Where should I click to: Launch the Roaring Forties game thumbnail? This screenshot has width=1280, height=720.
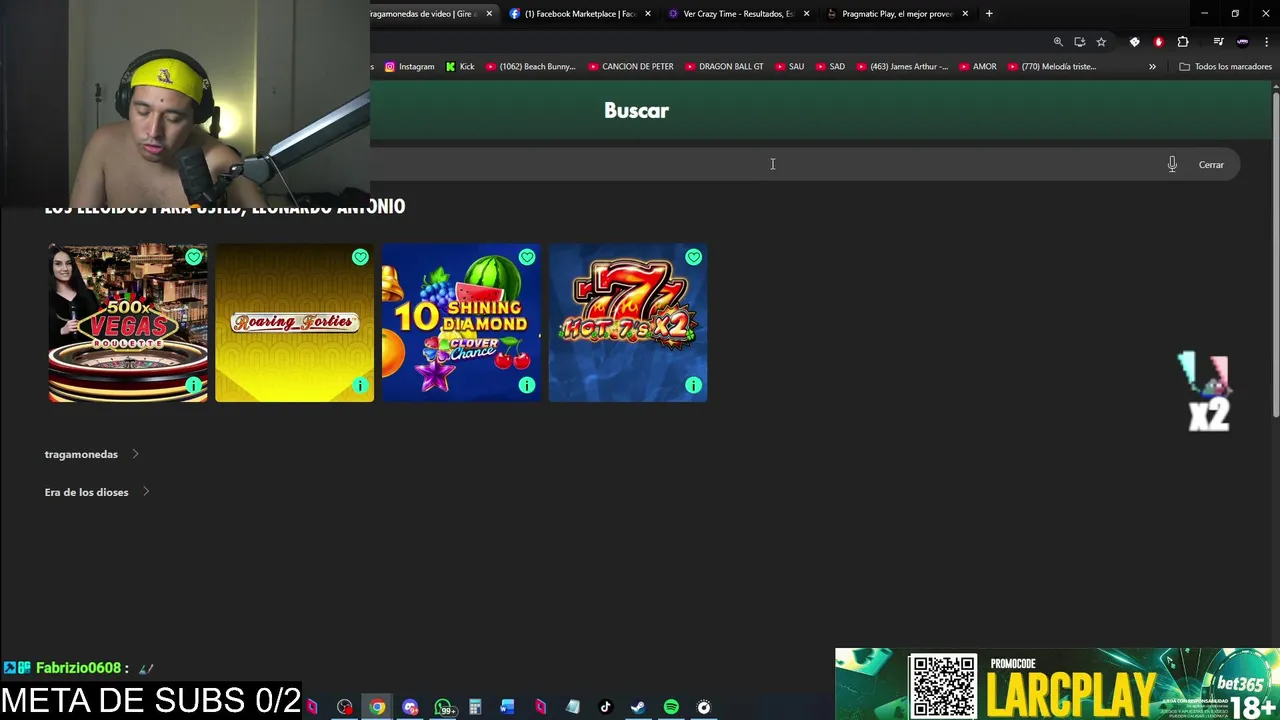295,323
